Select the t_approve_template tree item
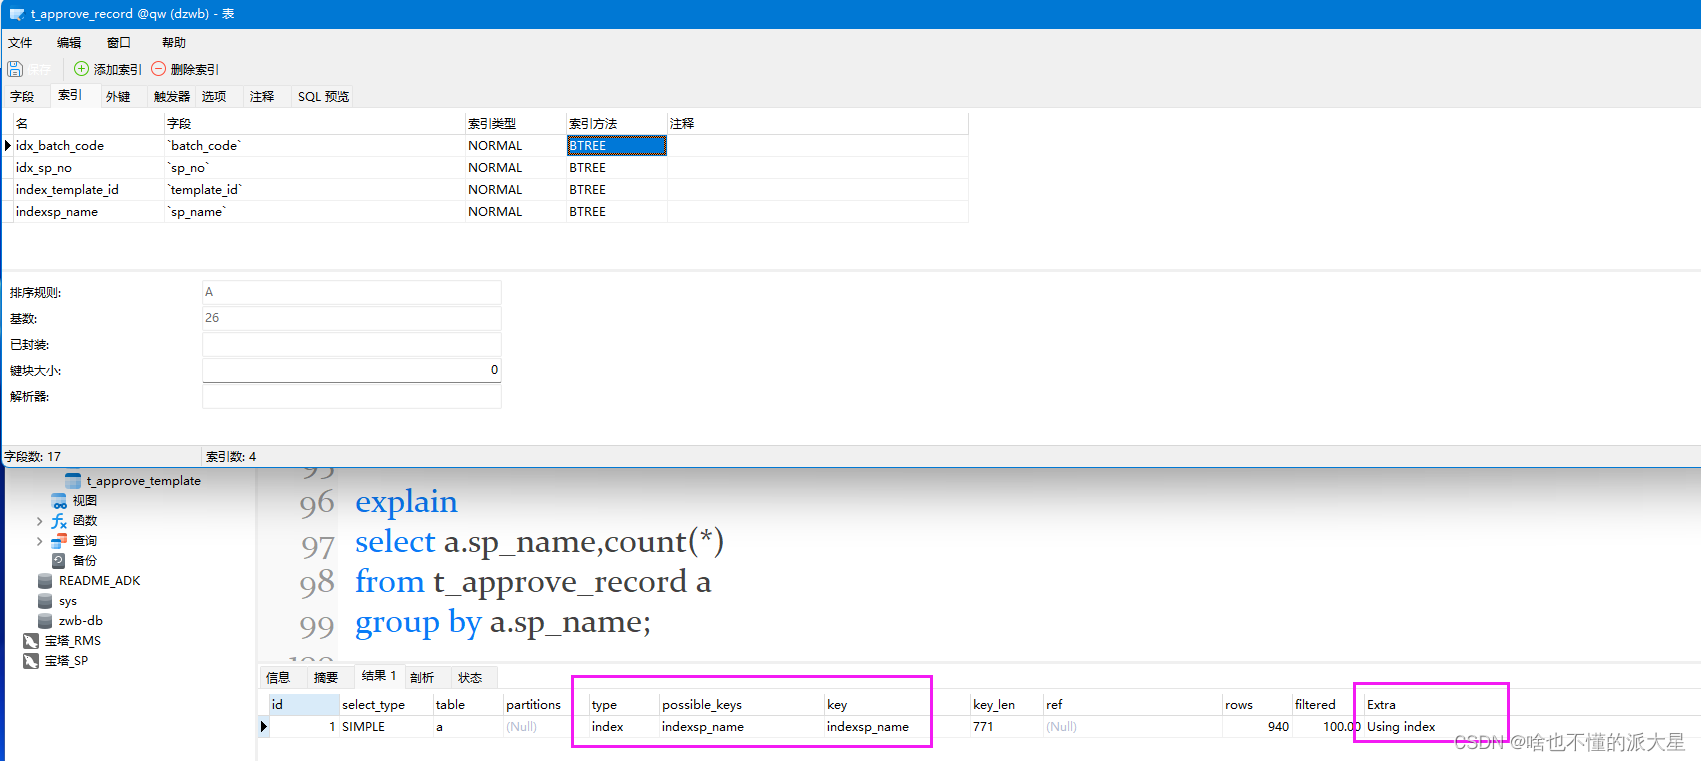 tap(143, 481)
